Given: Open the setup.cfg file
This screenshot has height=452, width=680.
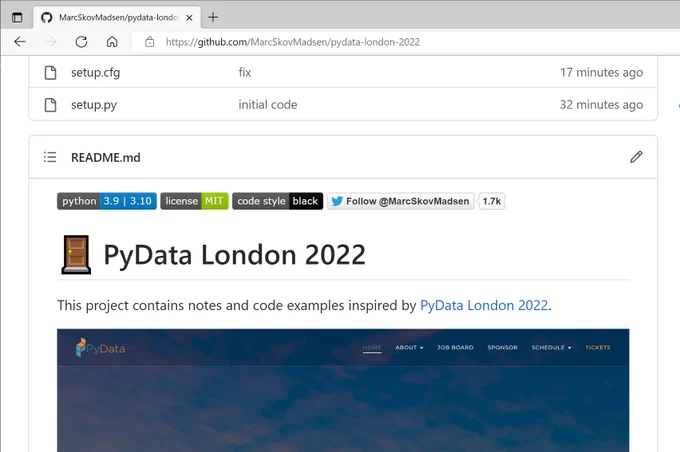Looking at the screenshot, I should (x=95, y=72).
